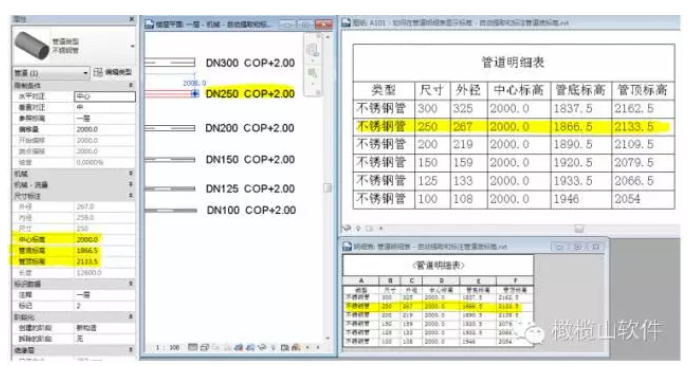Click the Reveal Hidden Elements lightbulb icon
The height and width of the screenshot is (366, 689).
pyautogui.click(x=273, y=347)
